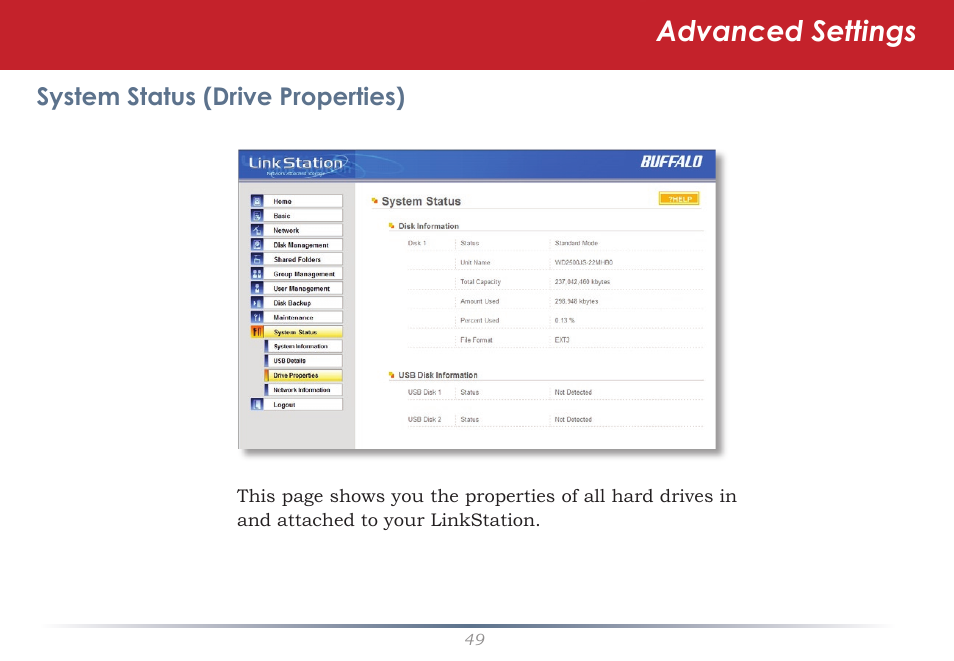Viewport: 954px width, 661px height.
Task: Click the highlighted System Status icon
Action: (257, 332)
